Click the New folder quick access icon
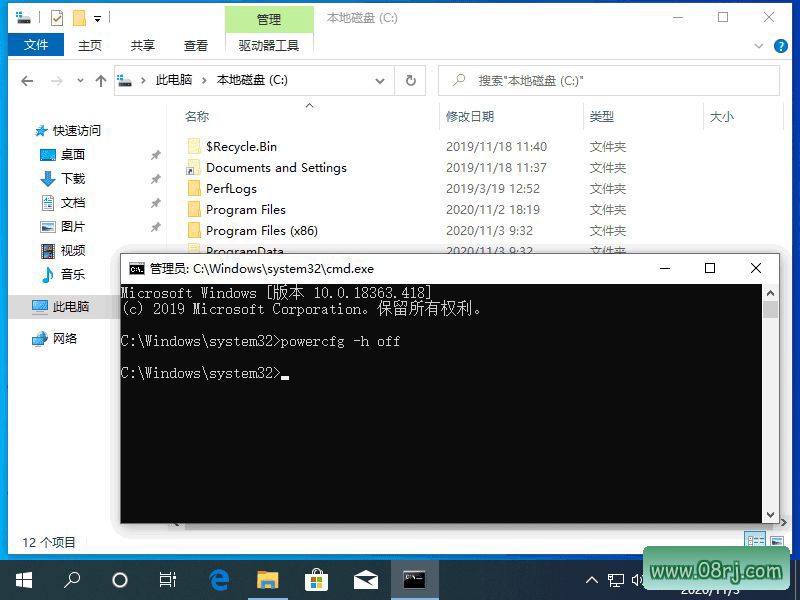This screenshot has height=600, width=800. point(79,18)
